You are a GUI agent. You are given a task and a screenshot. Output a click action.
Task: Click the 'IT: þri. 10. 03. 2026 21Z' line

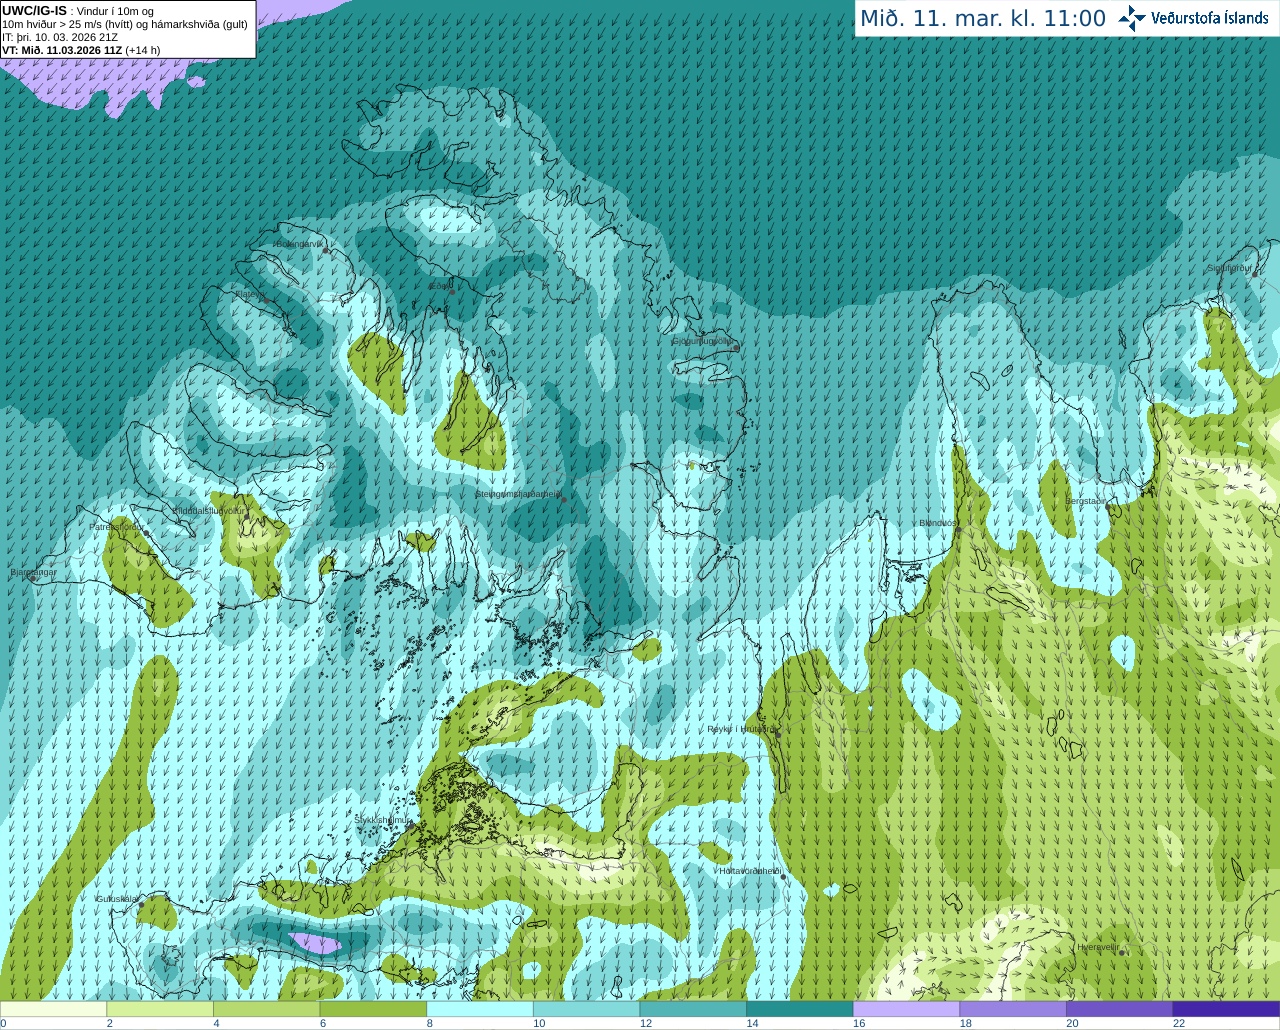(60, 37)
